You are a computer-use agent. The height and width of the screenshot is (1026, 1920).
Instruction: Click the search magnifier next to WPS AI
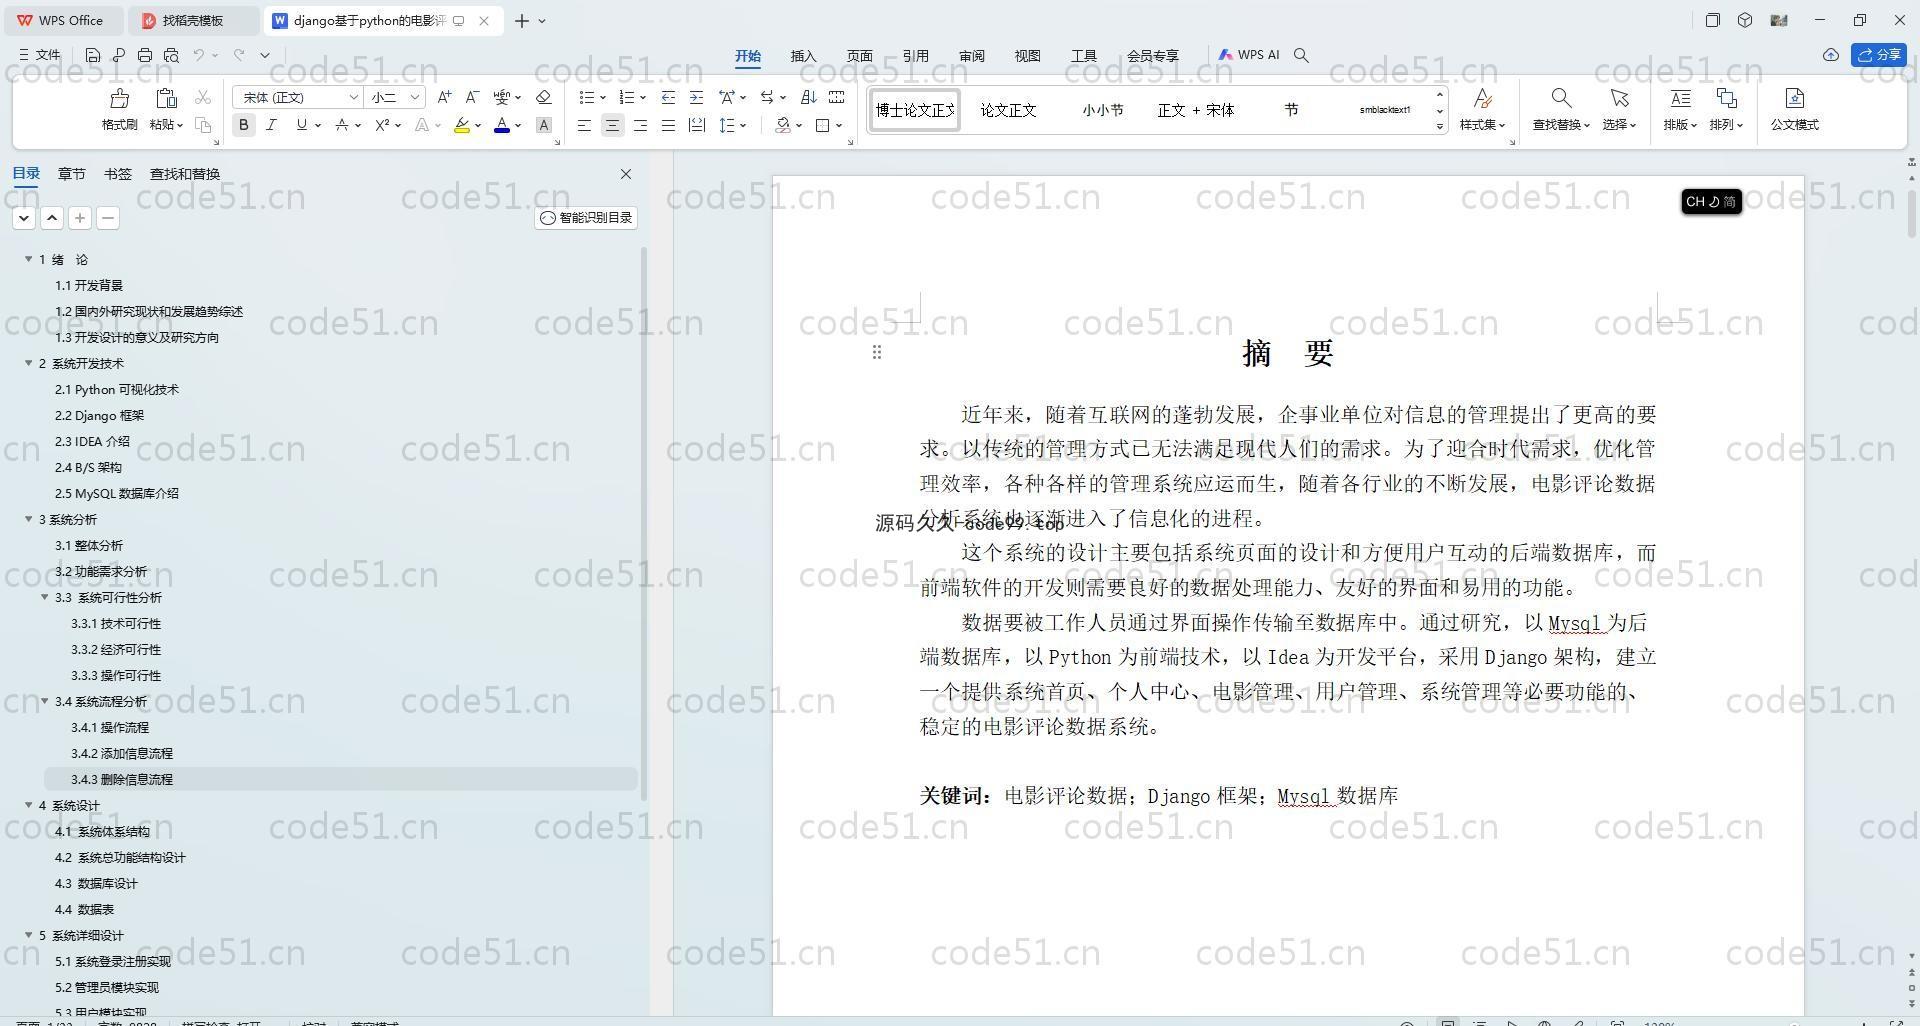(x=1301, y=55)
